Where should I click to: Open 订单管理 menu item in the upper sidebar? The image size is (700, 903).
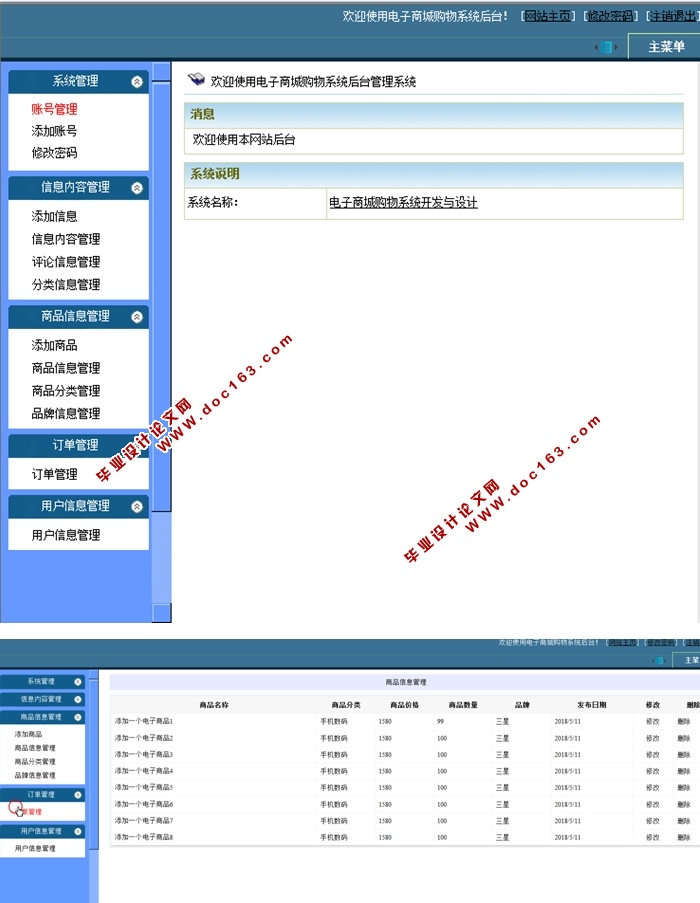tap(54, 475)
